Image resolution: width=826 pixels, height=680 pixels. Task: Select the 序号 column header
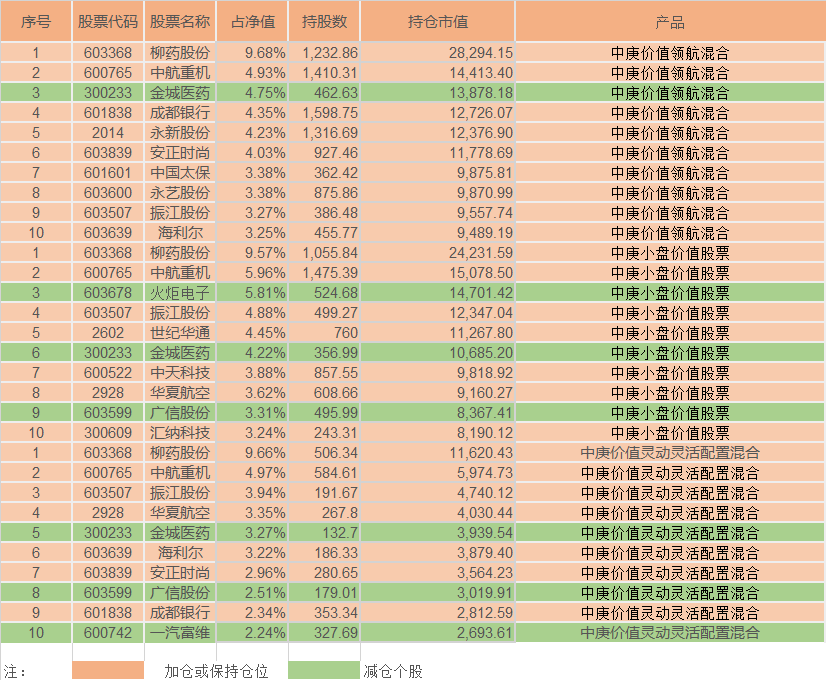coord(36,21)
